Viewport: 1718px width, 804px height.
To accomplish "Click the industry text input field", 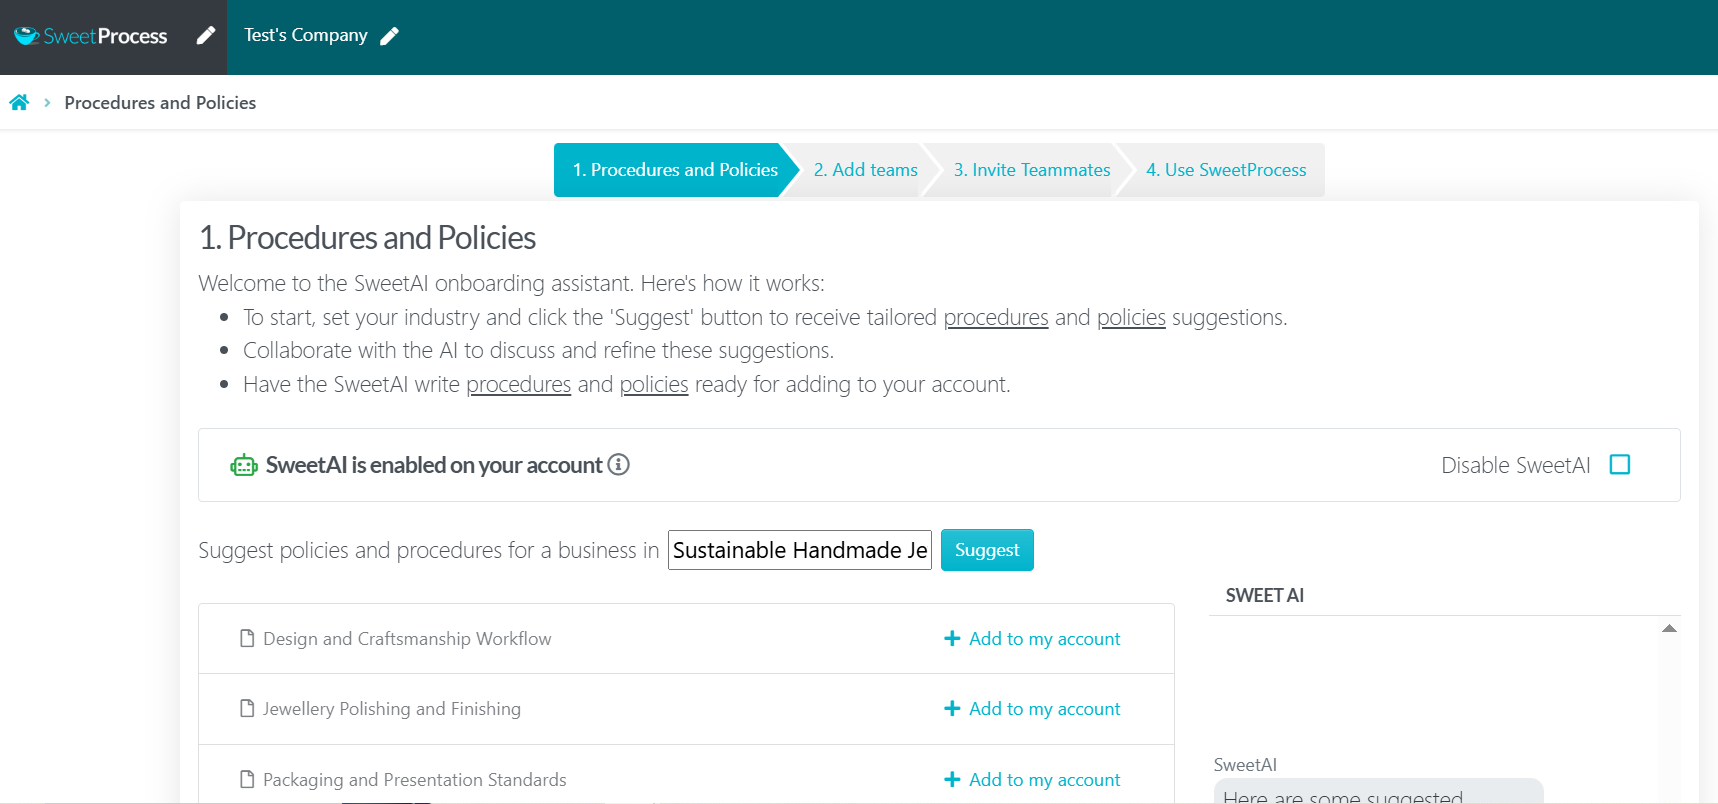I will (x=799, y=550).
